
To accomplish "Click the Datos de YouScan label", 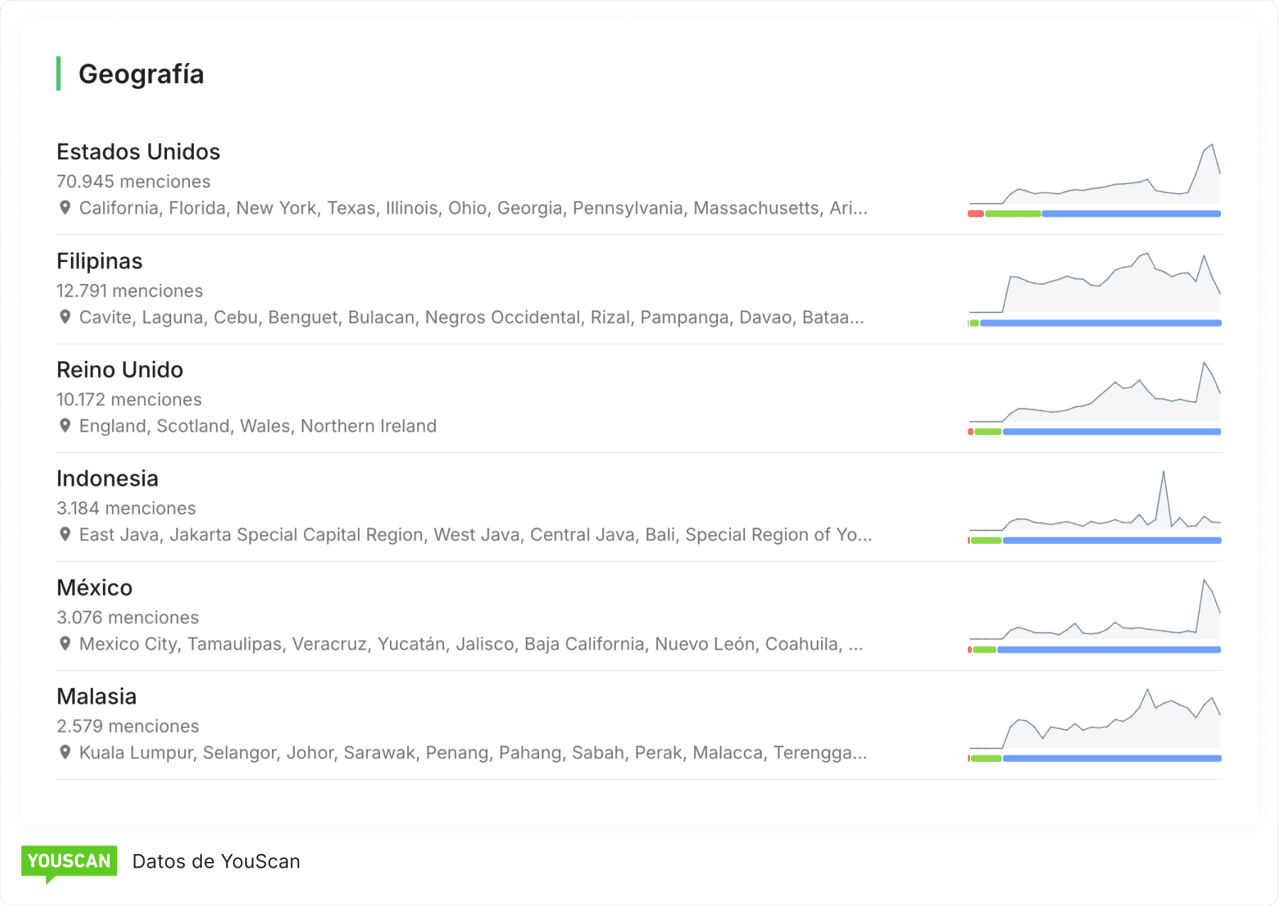I will (215, 861).
